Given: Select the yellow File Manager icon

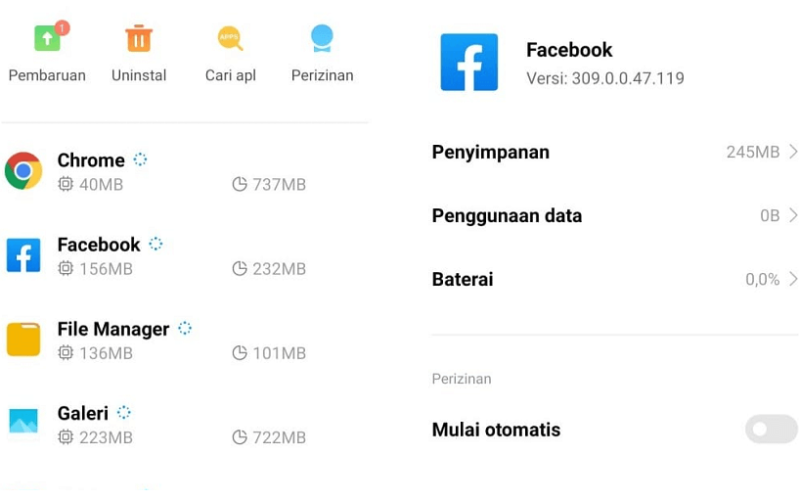Looking at the screenshot, I should pos(23,339).
